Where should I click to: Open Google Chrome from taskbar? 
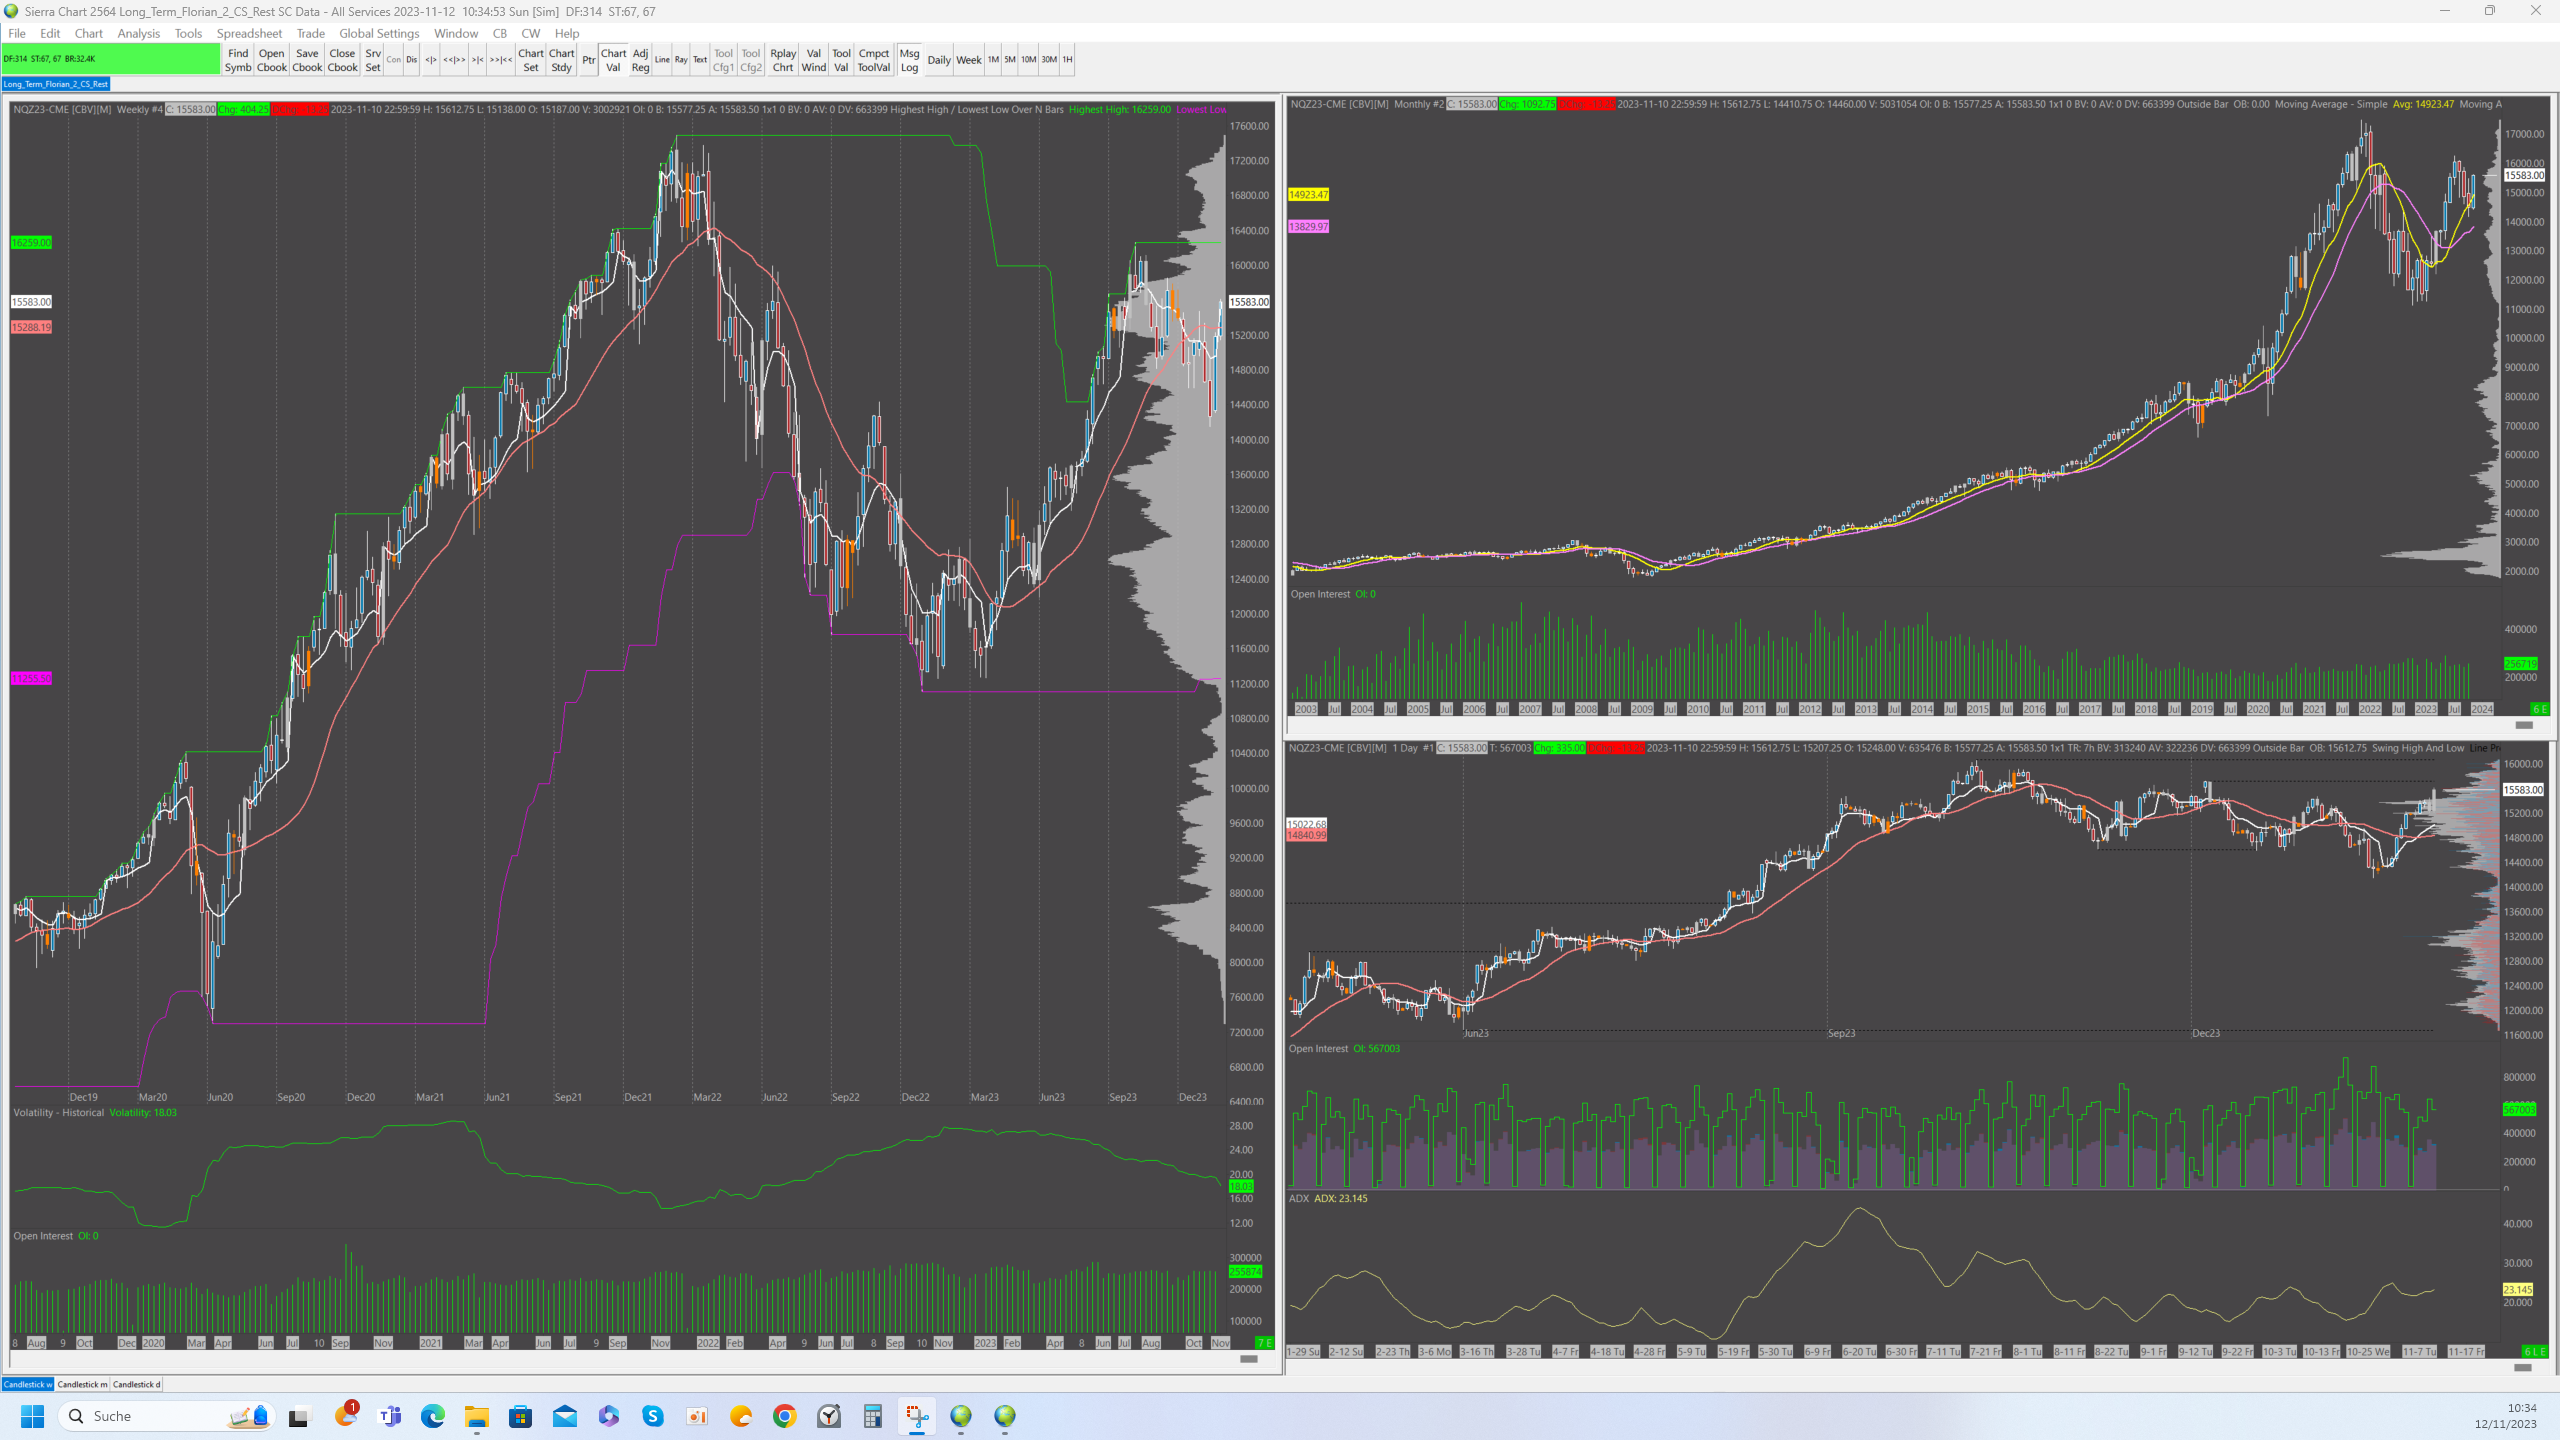point(784,1416)
